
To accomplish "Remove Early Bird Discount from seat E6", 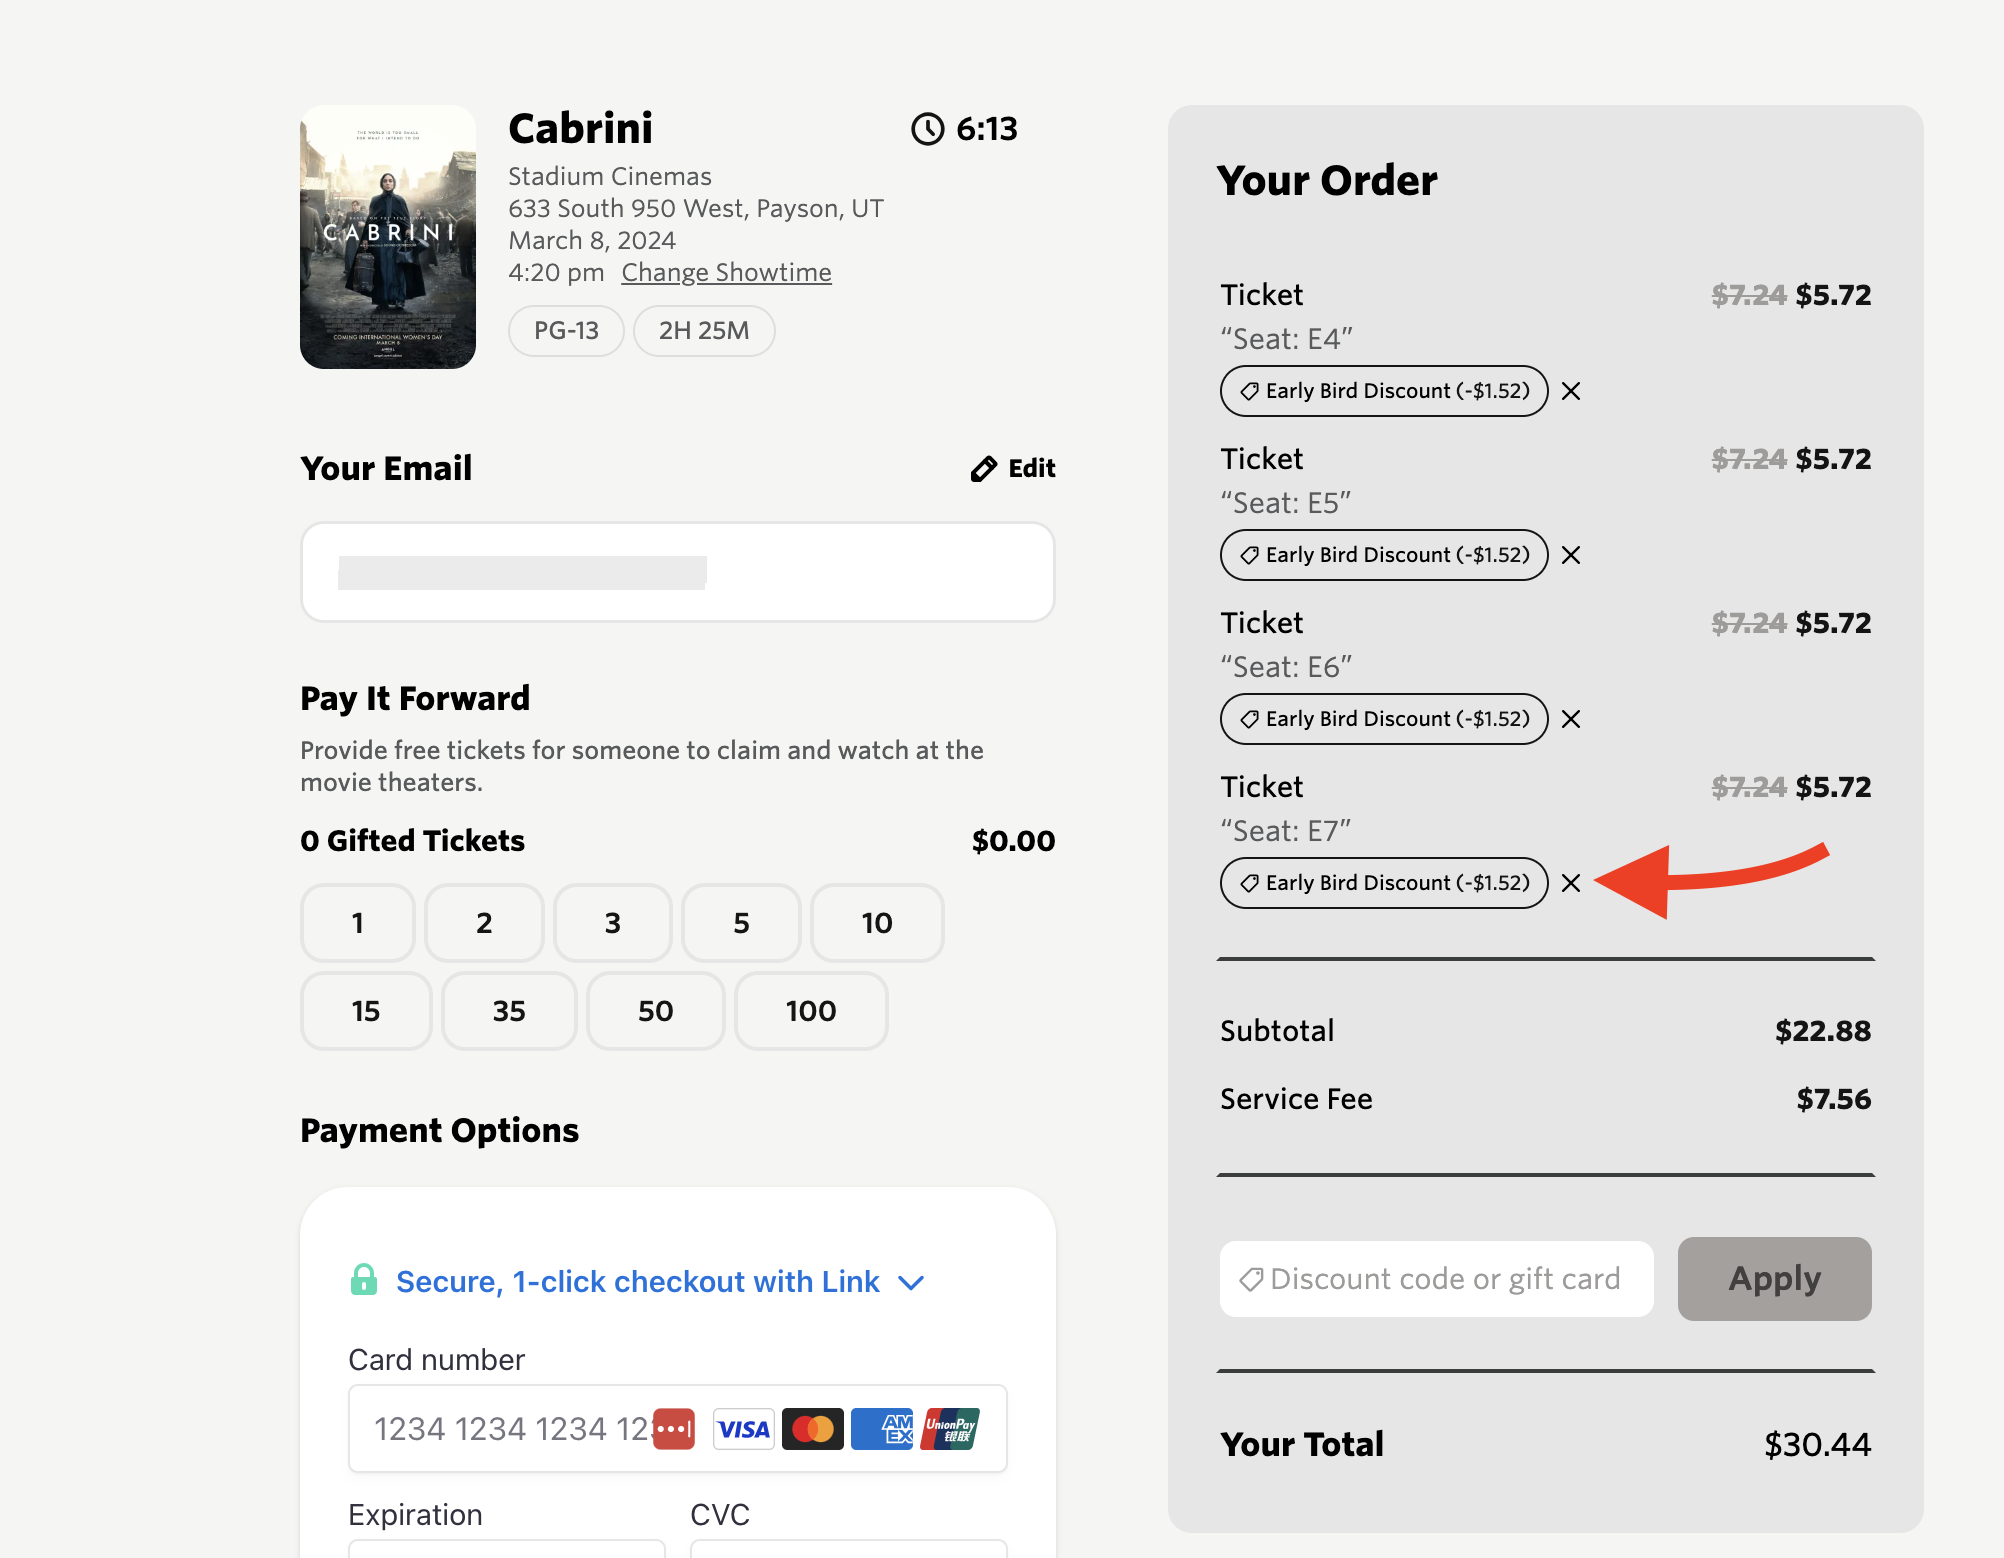I will tap(1571, 719).
